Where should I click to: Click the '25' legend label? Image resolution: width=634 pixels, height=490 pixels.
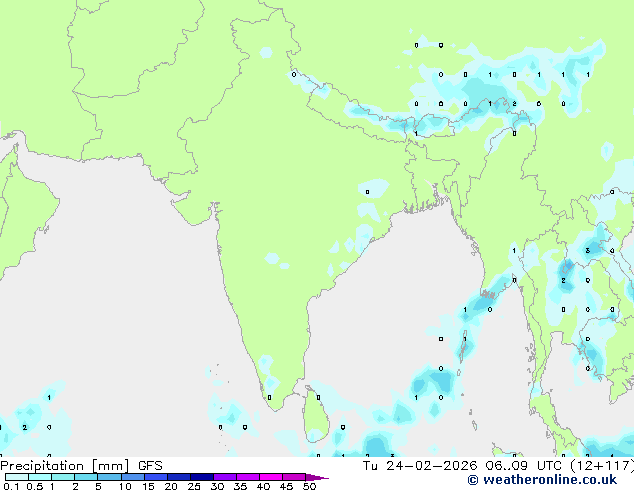coord(194,486)
